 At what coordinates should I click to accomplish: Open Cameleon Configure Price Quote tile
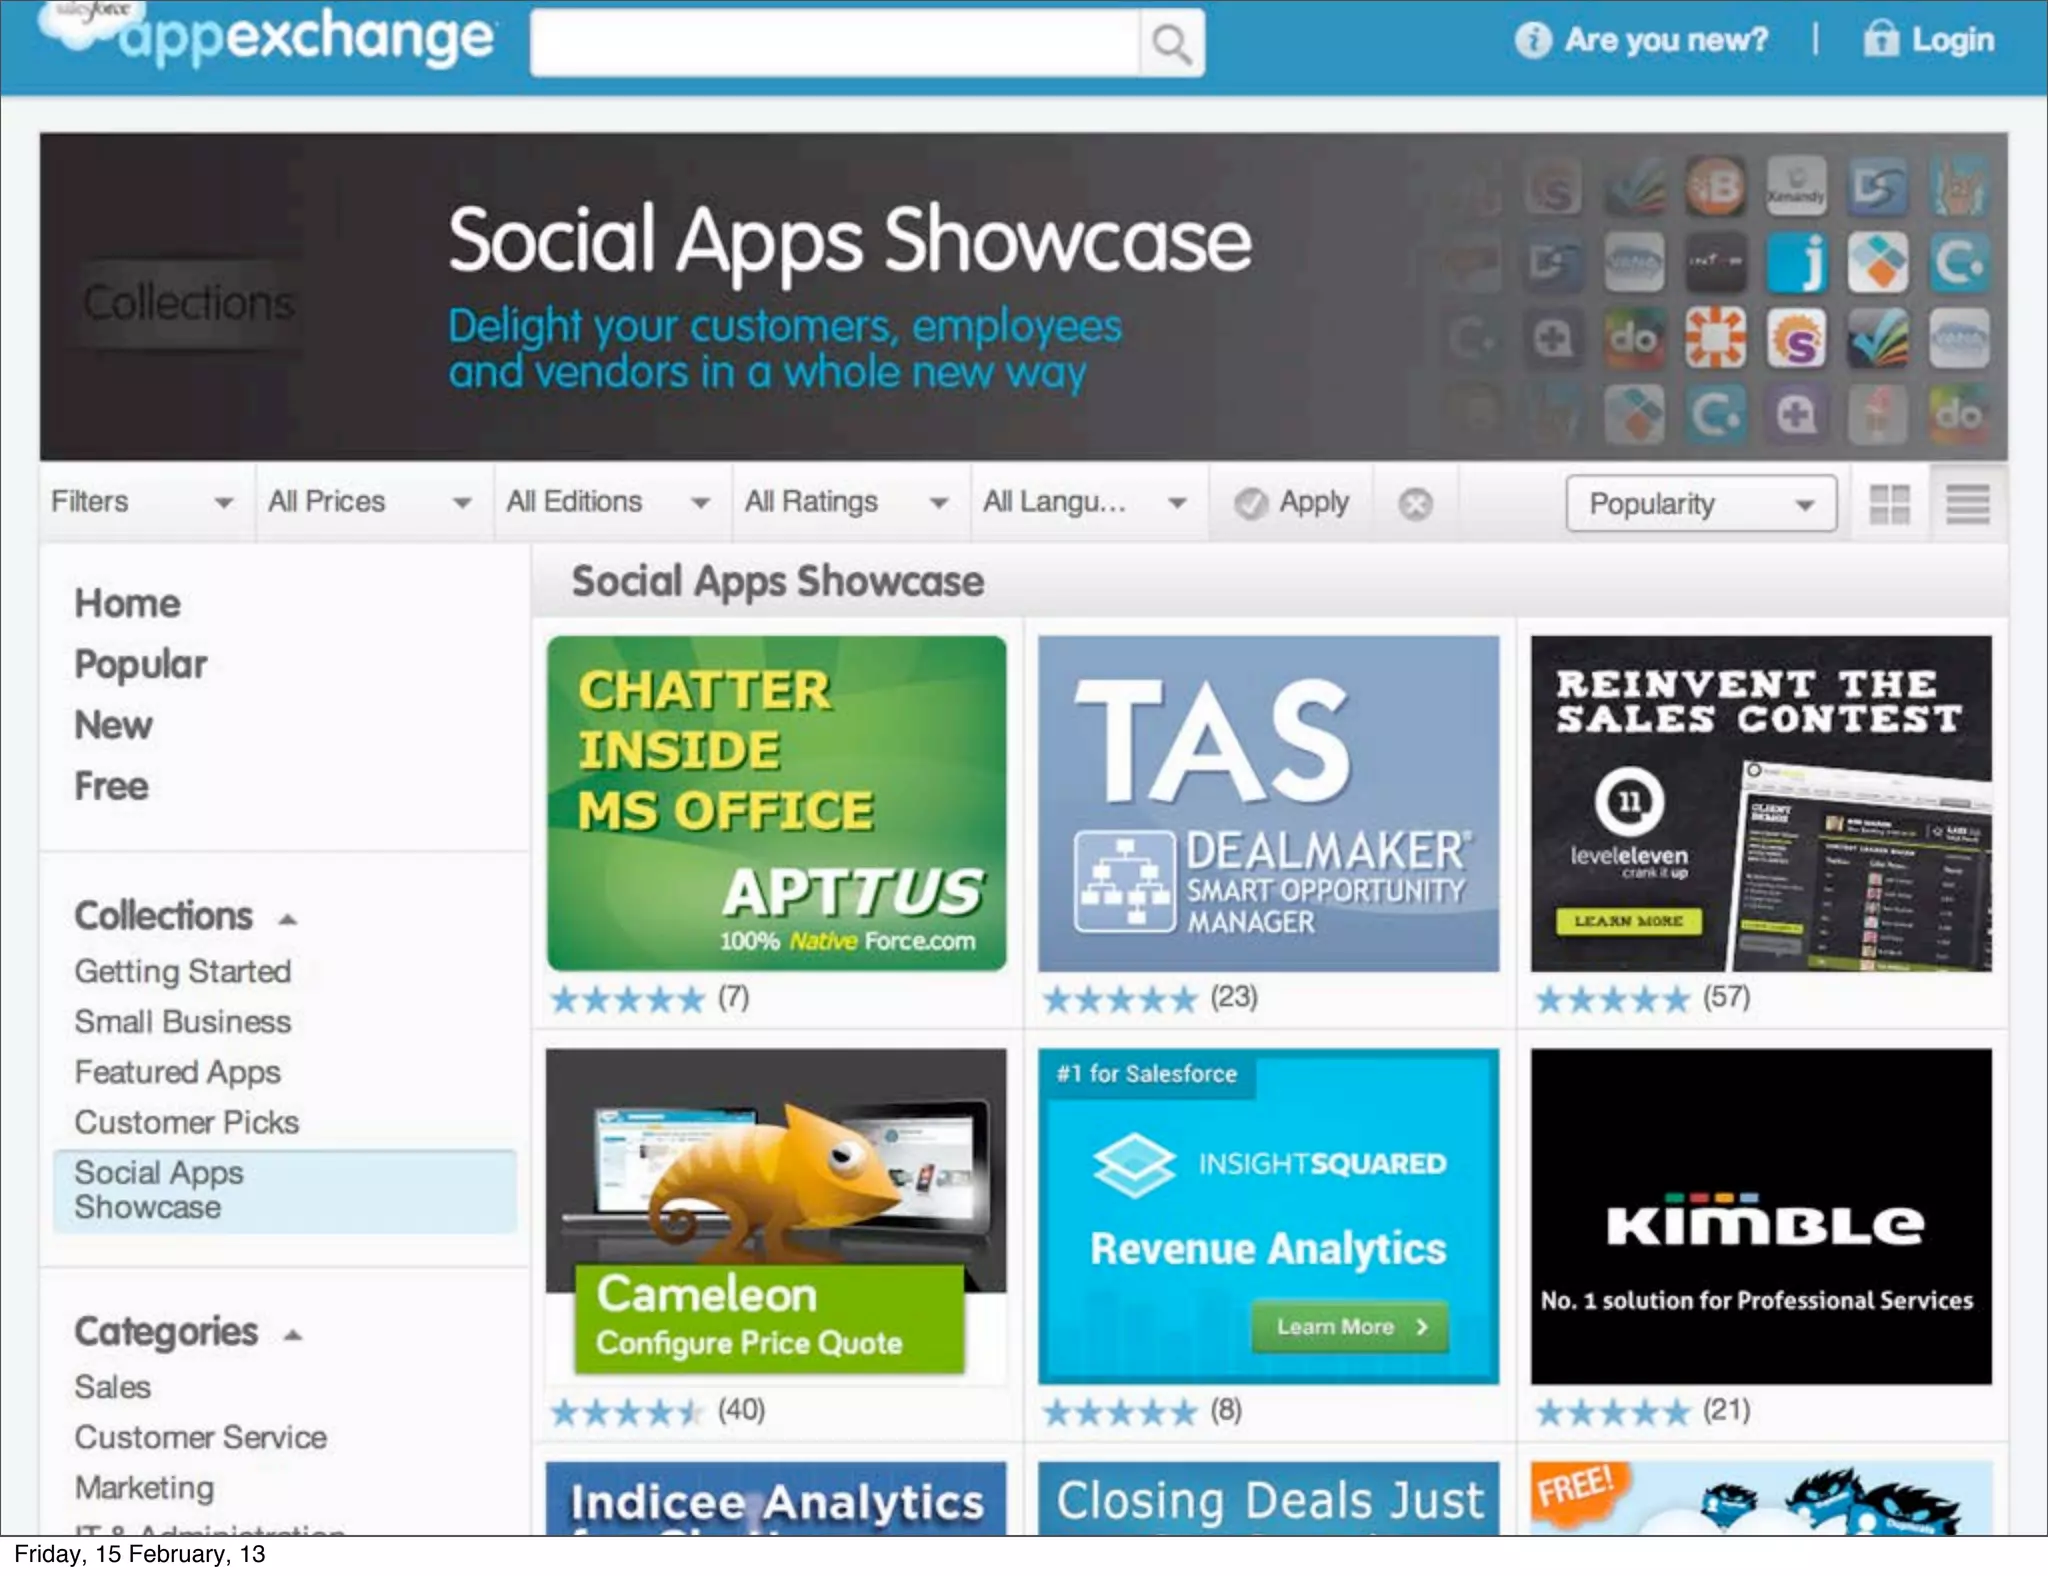(777, 1216)
